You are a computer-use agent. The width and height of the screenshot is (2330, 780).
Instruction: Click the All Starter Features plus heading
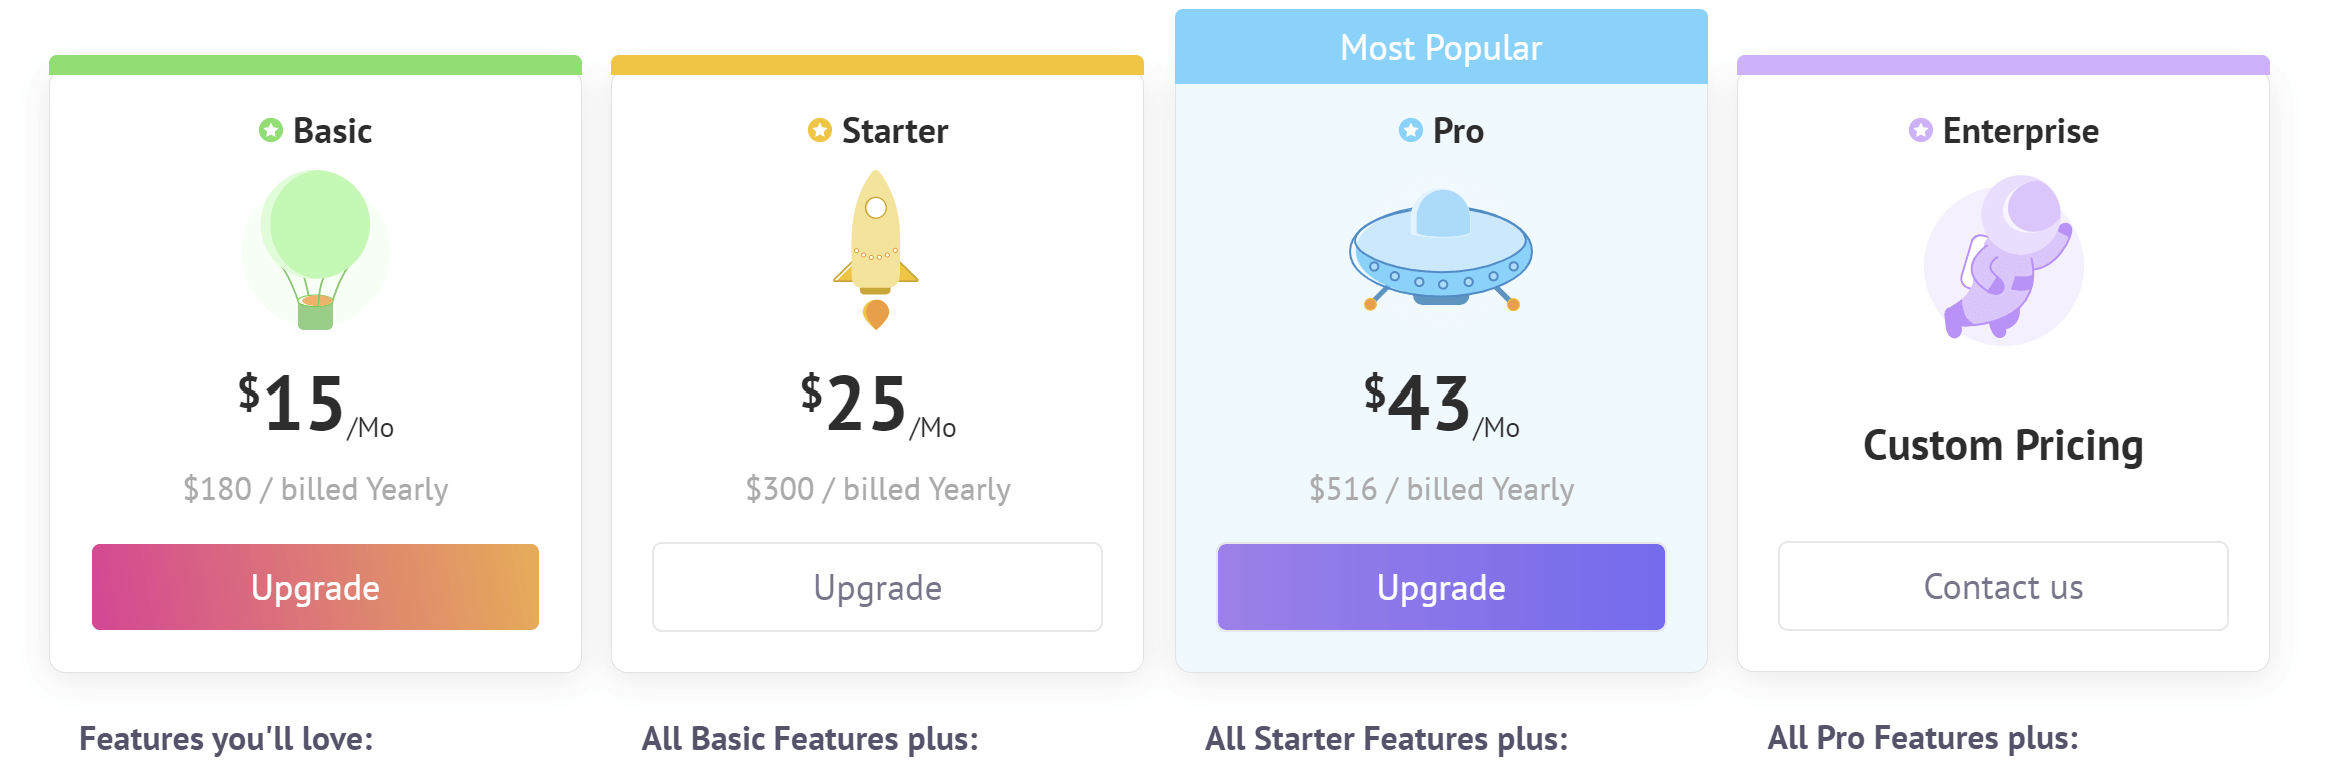[1386, 739]
